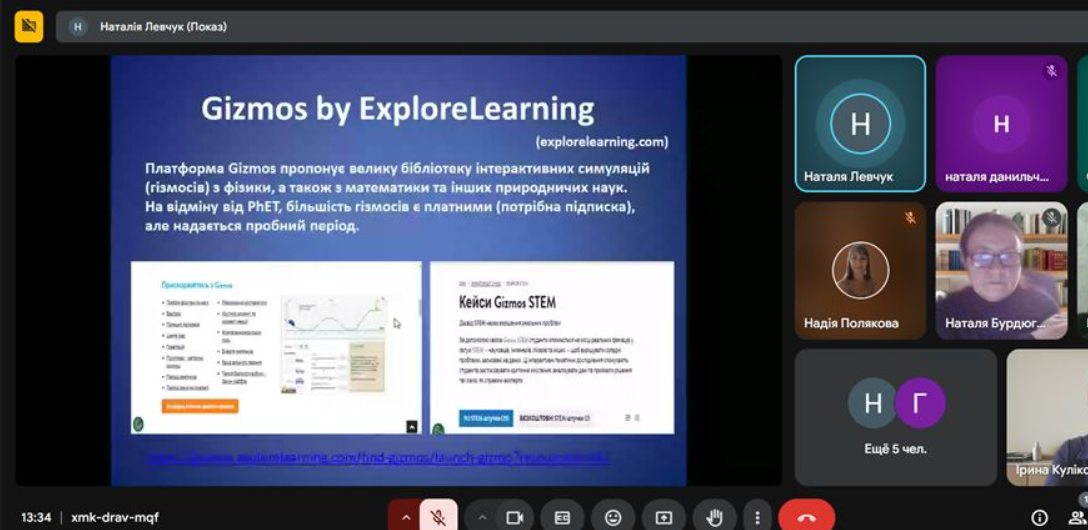1088x530 pixels.
Task: Click the Надія Полякова profile photo
Action: coord(860,271)
